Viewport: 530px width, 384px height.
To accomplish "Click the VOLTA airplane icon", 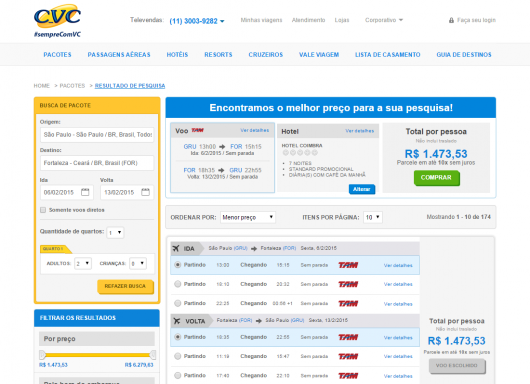I will [x=177, y=321].
